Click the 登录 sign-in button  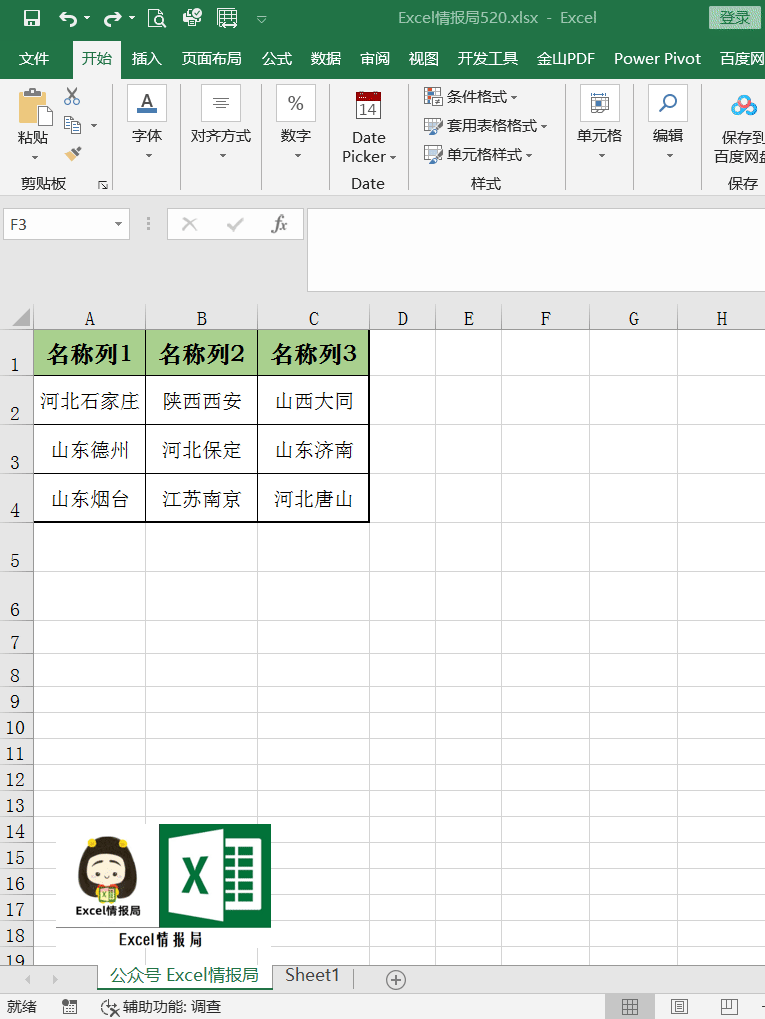734,18
